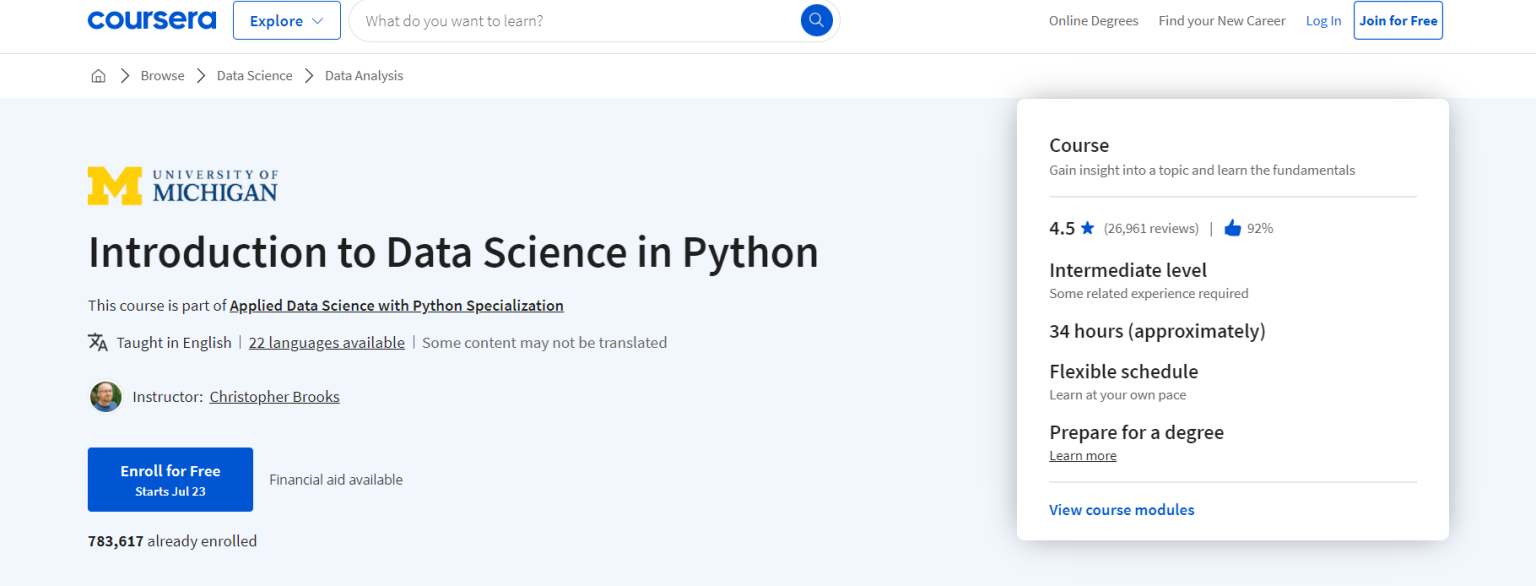This screenshot has height=586, width=1536.
Task: Open Find your New Career menu item
Action: tap(1221, 21)
